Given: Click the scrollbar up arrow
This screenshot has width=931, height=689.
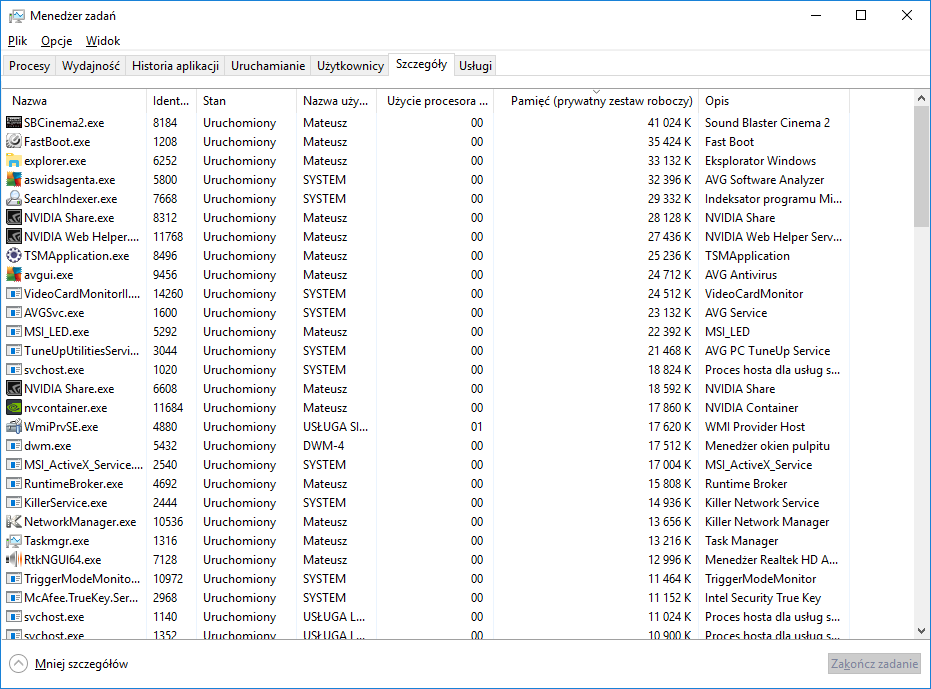Looking at the screenshot, I should coord(921,98).
